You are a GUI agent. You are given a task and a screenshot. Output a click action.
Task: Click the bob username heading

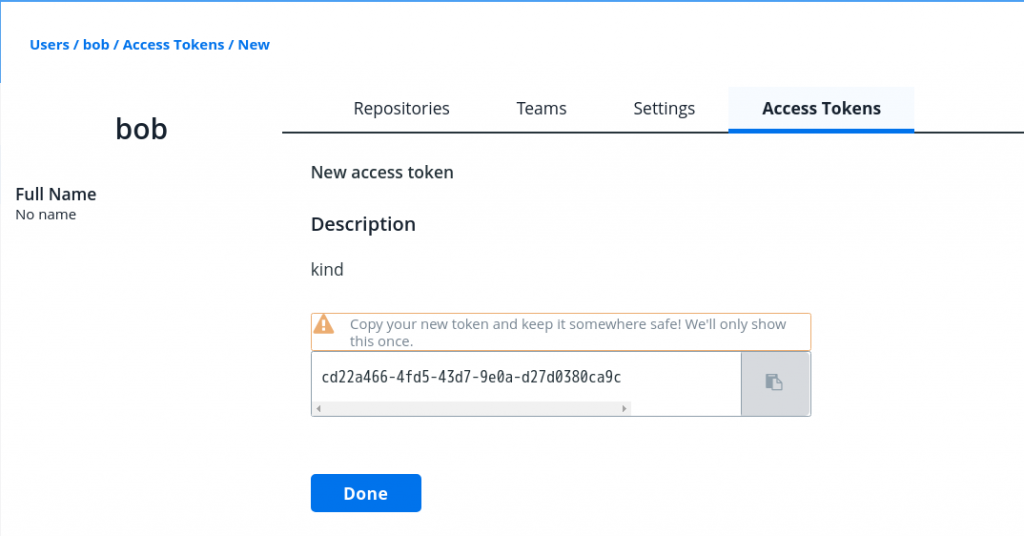point(142,129)
